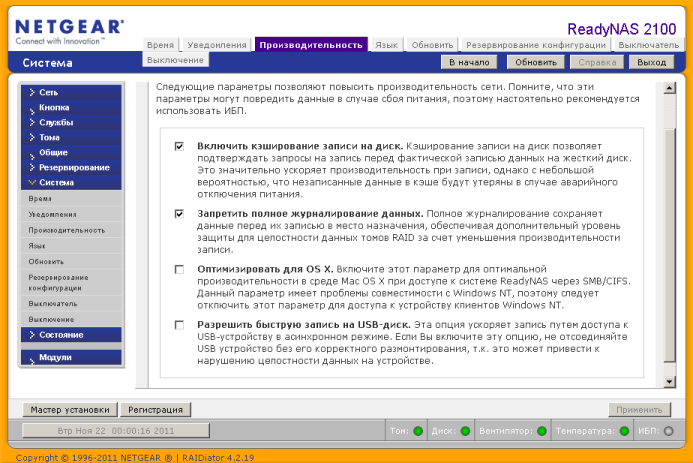Switch to the Время tab
The height and width of the screenshot is (463, 693).
pos(160,45)
